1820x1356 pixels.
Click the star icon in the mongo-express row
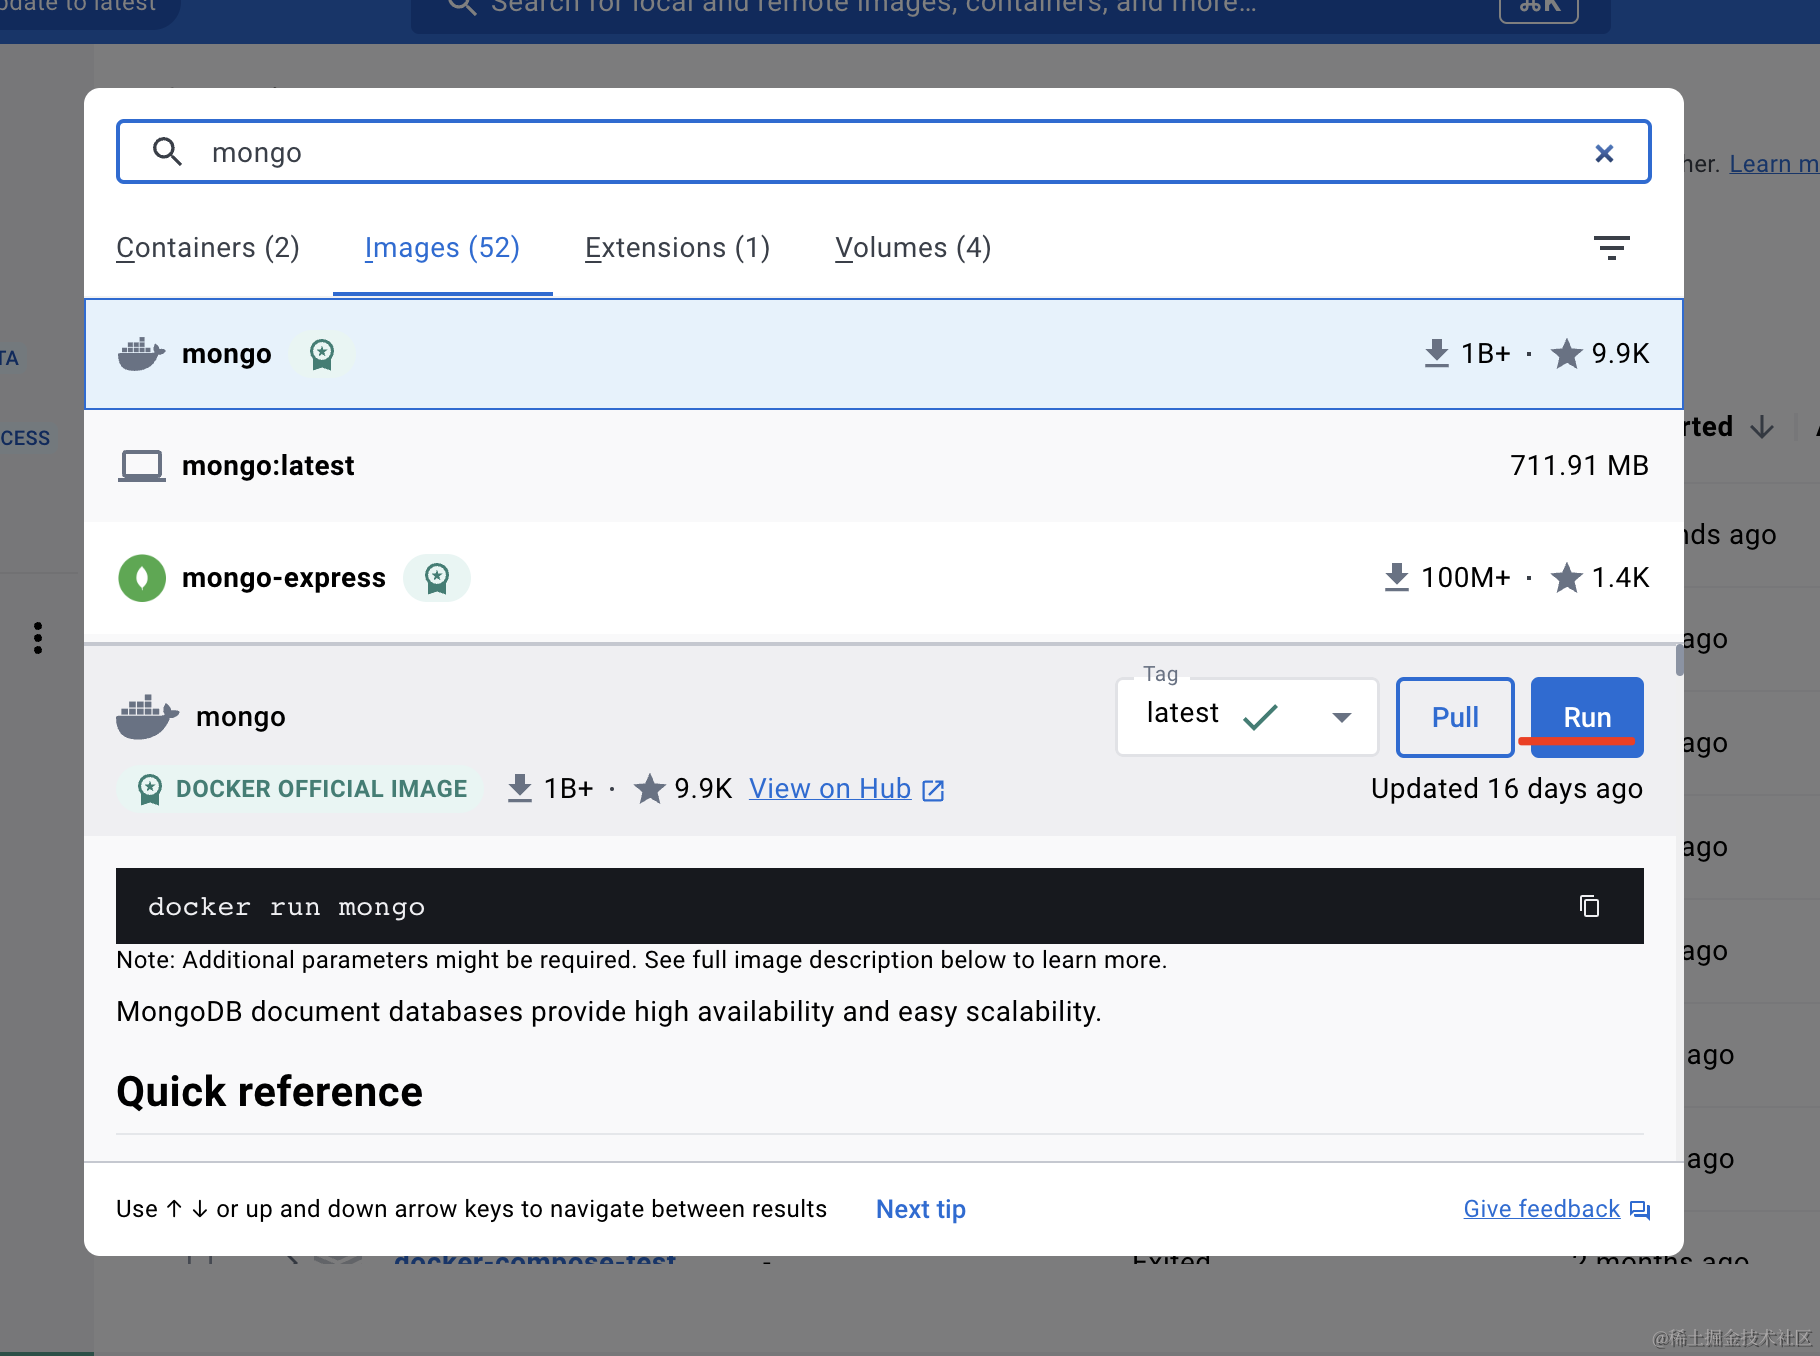coord(1566,578)
